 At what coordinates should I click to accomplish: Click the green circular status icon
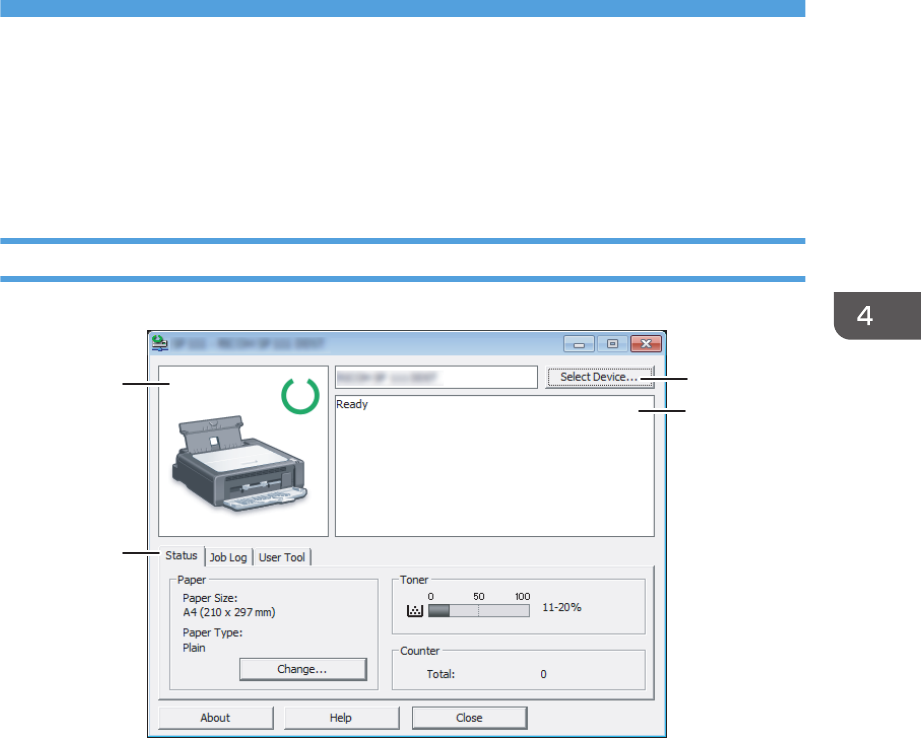pyautogui.click(x=300, y=395)
